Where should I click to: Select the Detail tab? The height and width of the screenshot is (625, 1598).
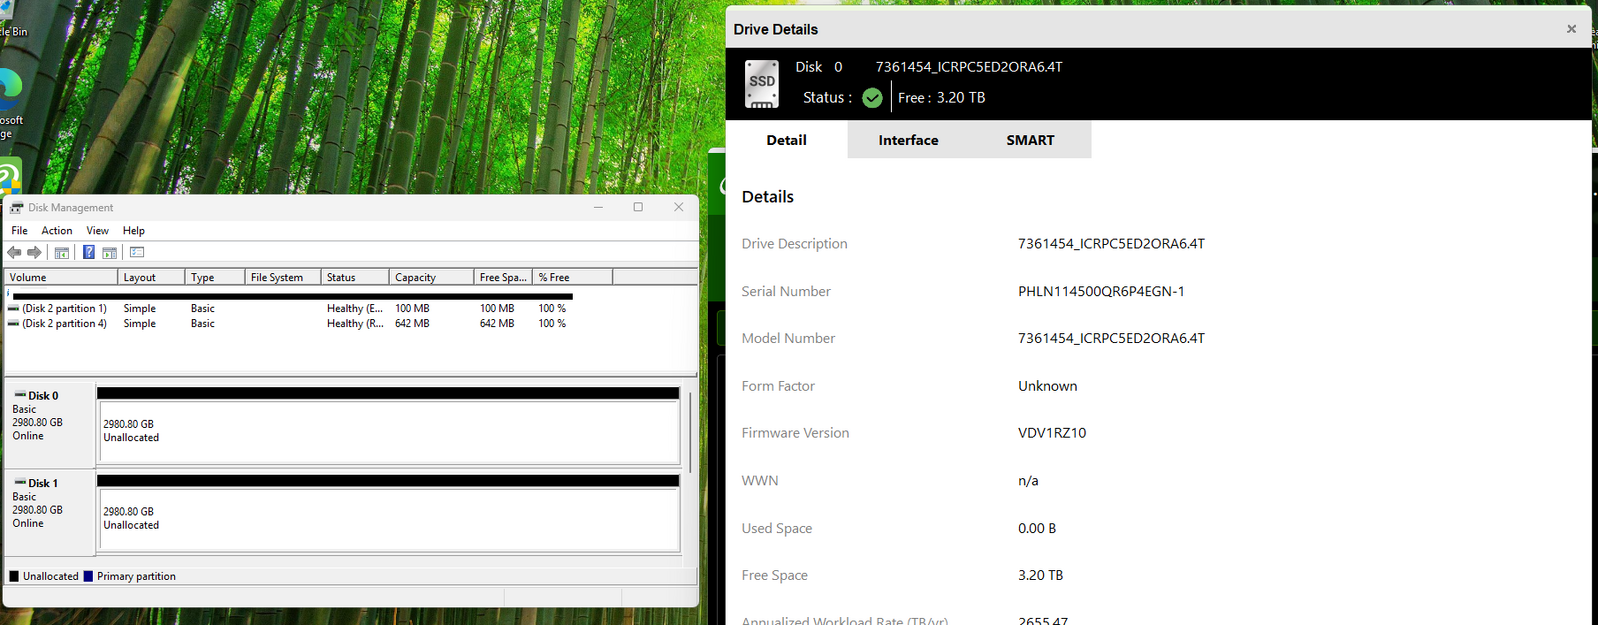[x=786, y=140]
